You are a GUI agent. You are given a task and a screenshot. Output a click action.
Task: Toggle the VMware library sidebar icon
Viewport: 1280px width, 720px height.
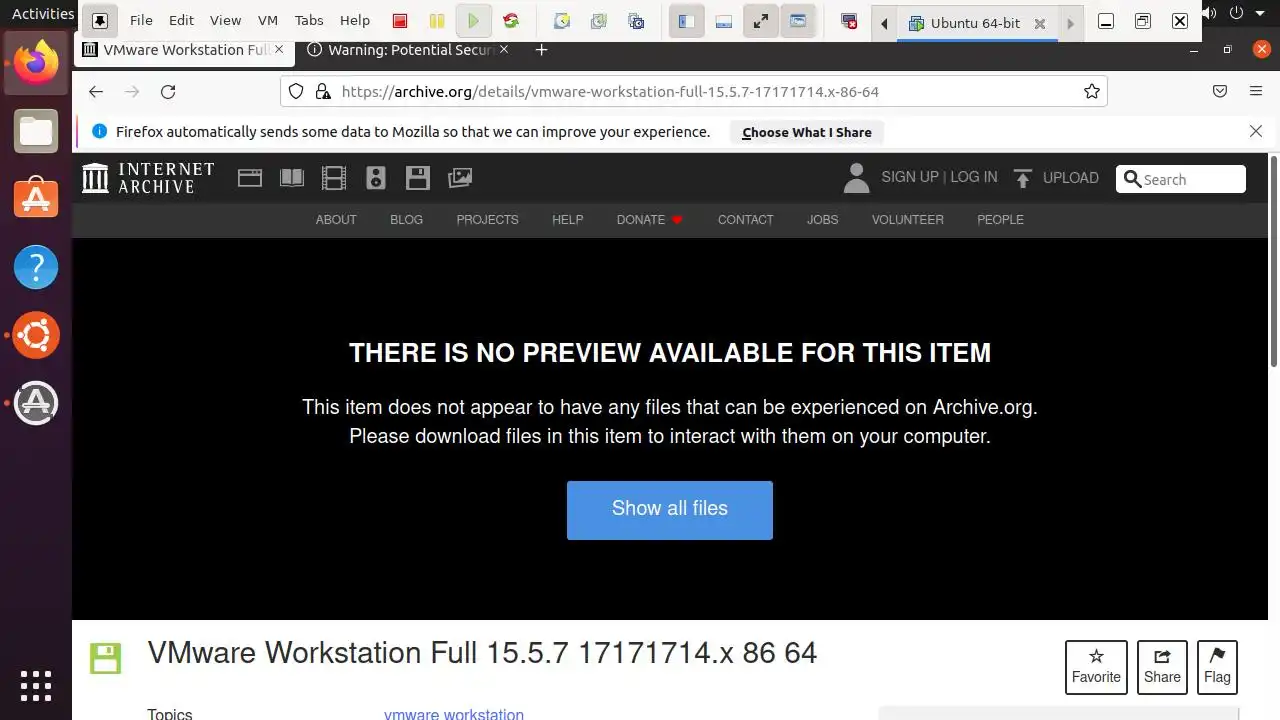tap(686, 21)
